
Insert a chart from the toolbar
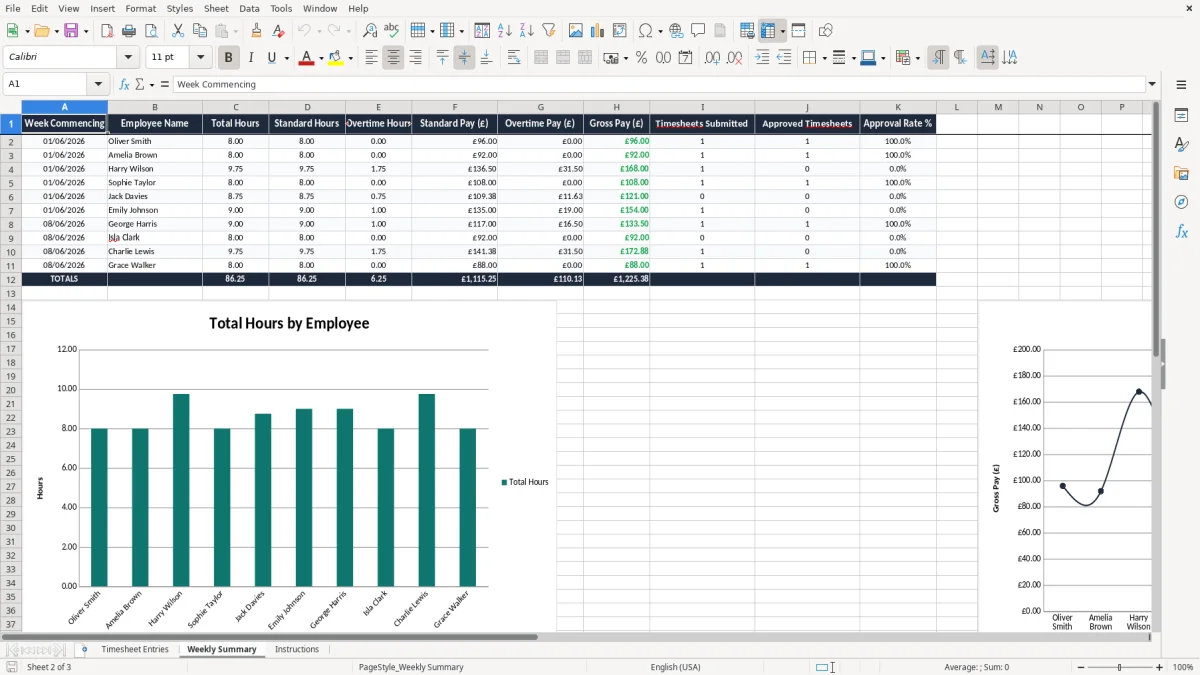click(x=598, y=31)
